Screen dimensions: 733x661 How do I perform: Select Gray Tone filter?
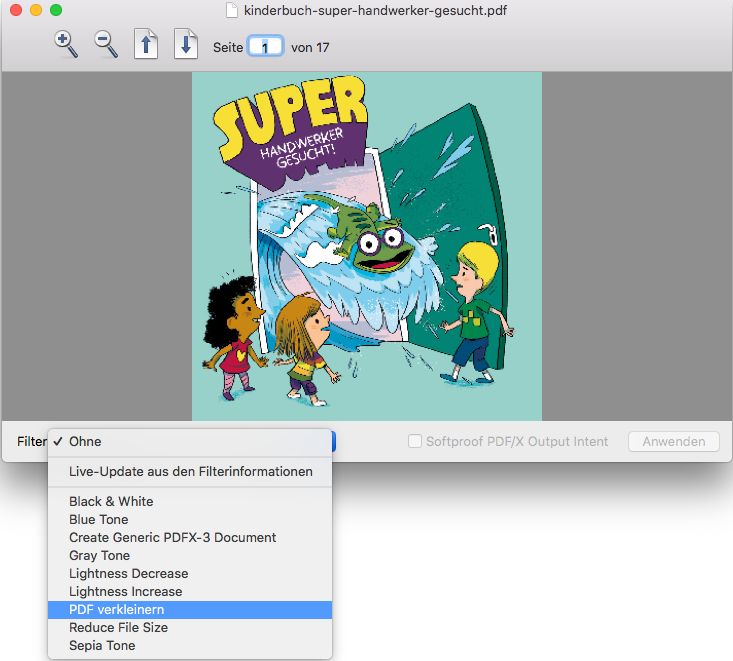pos(190,555)
